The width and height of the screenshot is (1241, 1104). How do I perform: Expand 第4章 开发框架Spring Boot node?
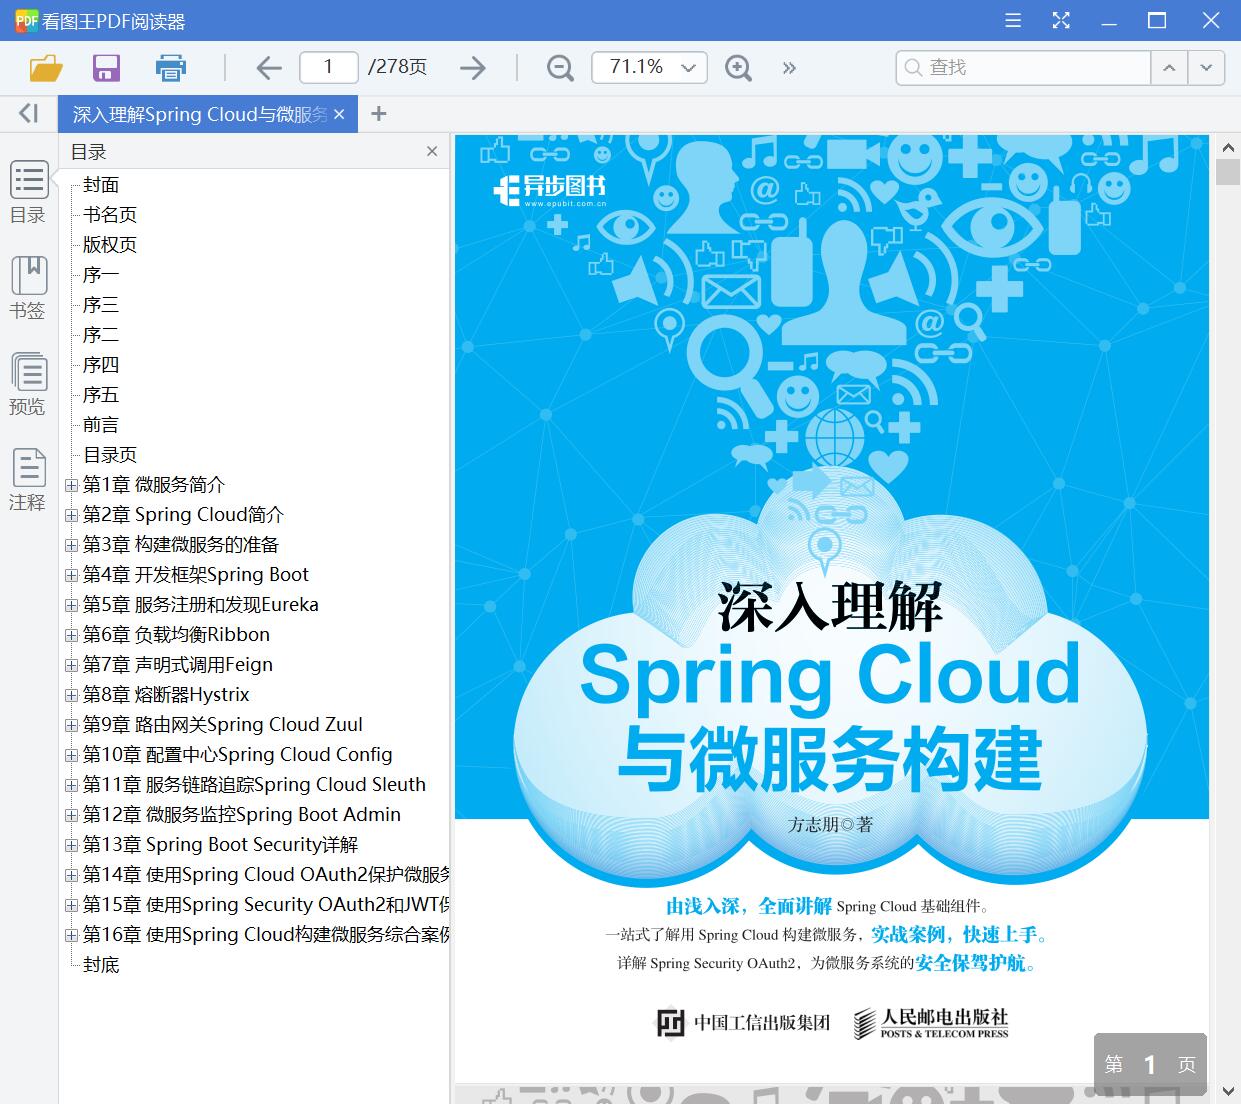click(x=71, y=575)
